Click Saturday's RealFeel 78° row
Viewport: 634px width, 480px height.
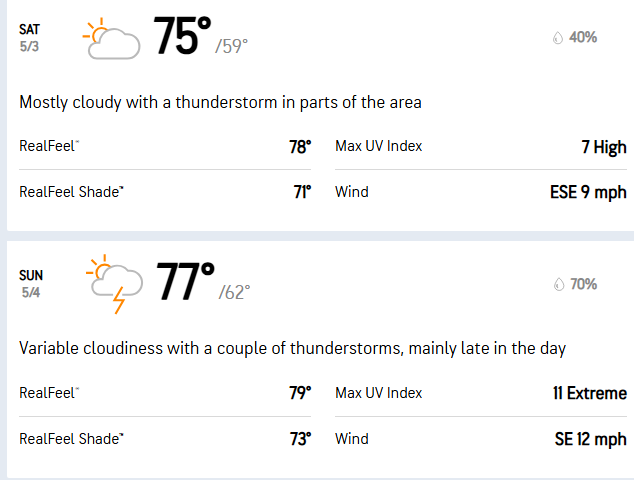coord(165,147)
